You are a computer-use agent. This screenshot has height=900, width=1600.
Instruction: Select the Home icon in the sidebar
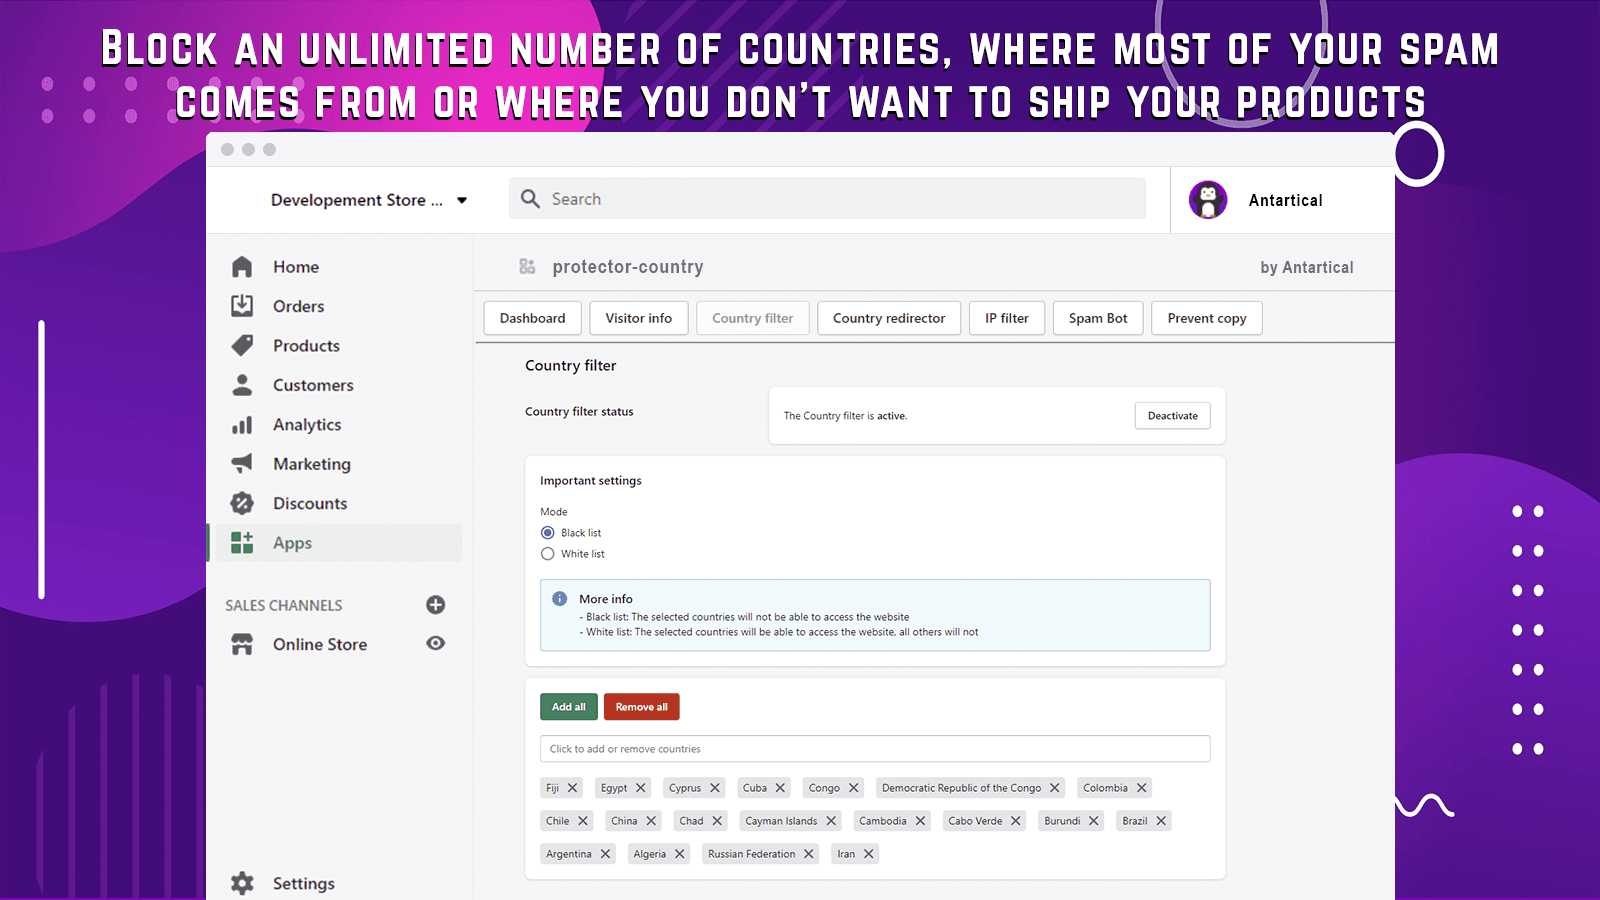point(242,266)
